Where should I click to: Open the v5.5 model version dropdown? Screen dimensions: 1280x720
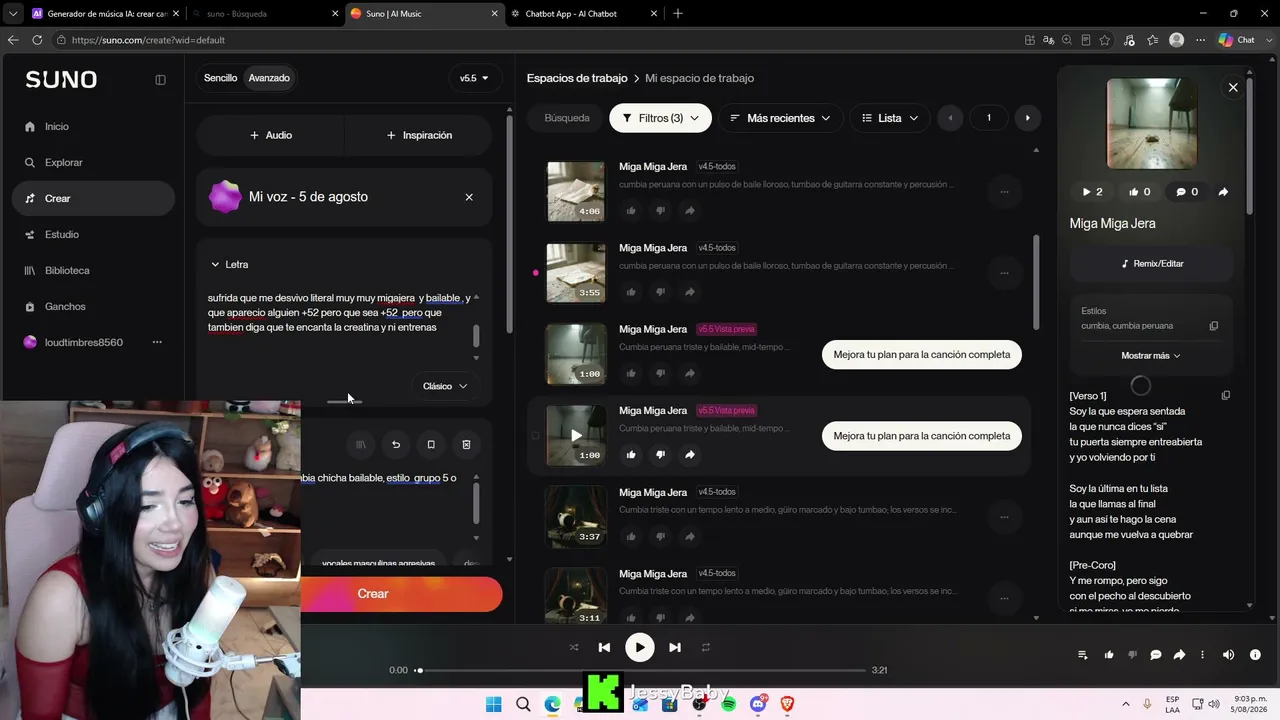click(x=474, y=78)
